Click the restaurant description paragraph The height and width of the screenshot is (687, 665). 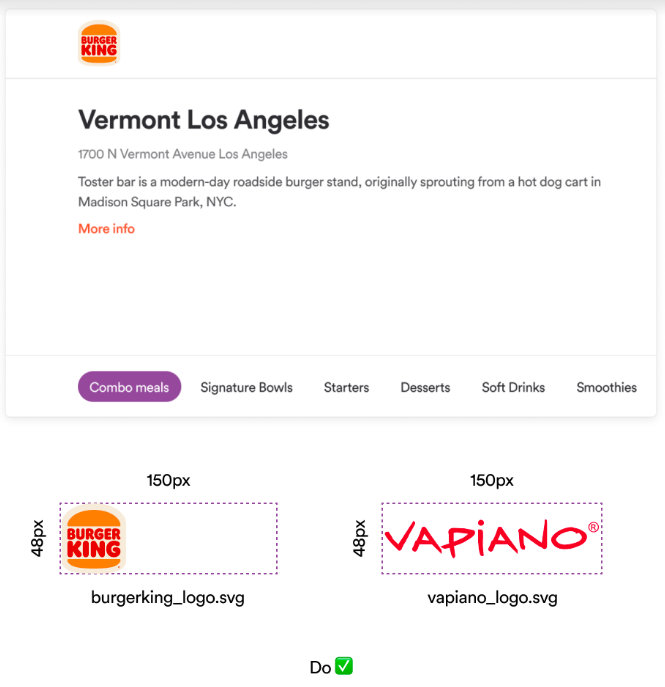[340, 192]
